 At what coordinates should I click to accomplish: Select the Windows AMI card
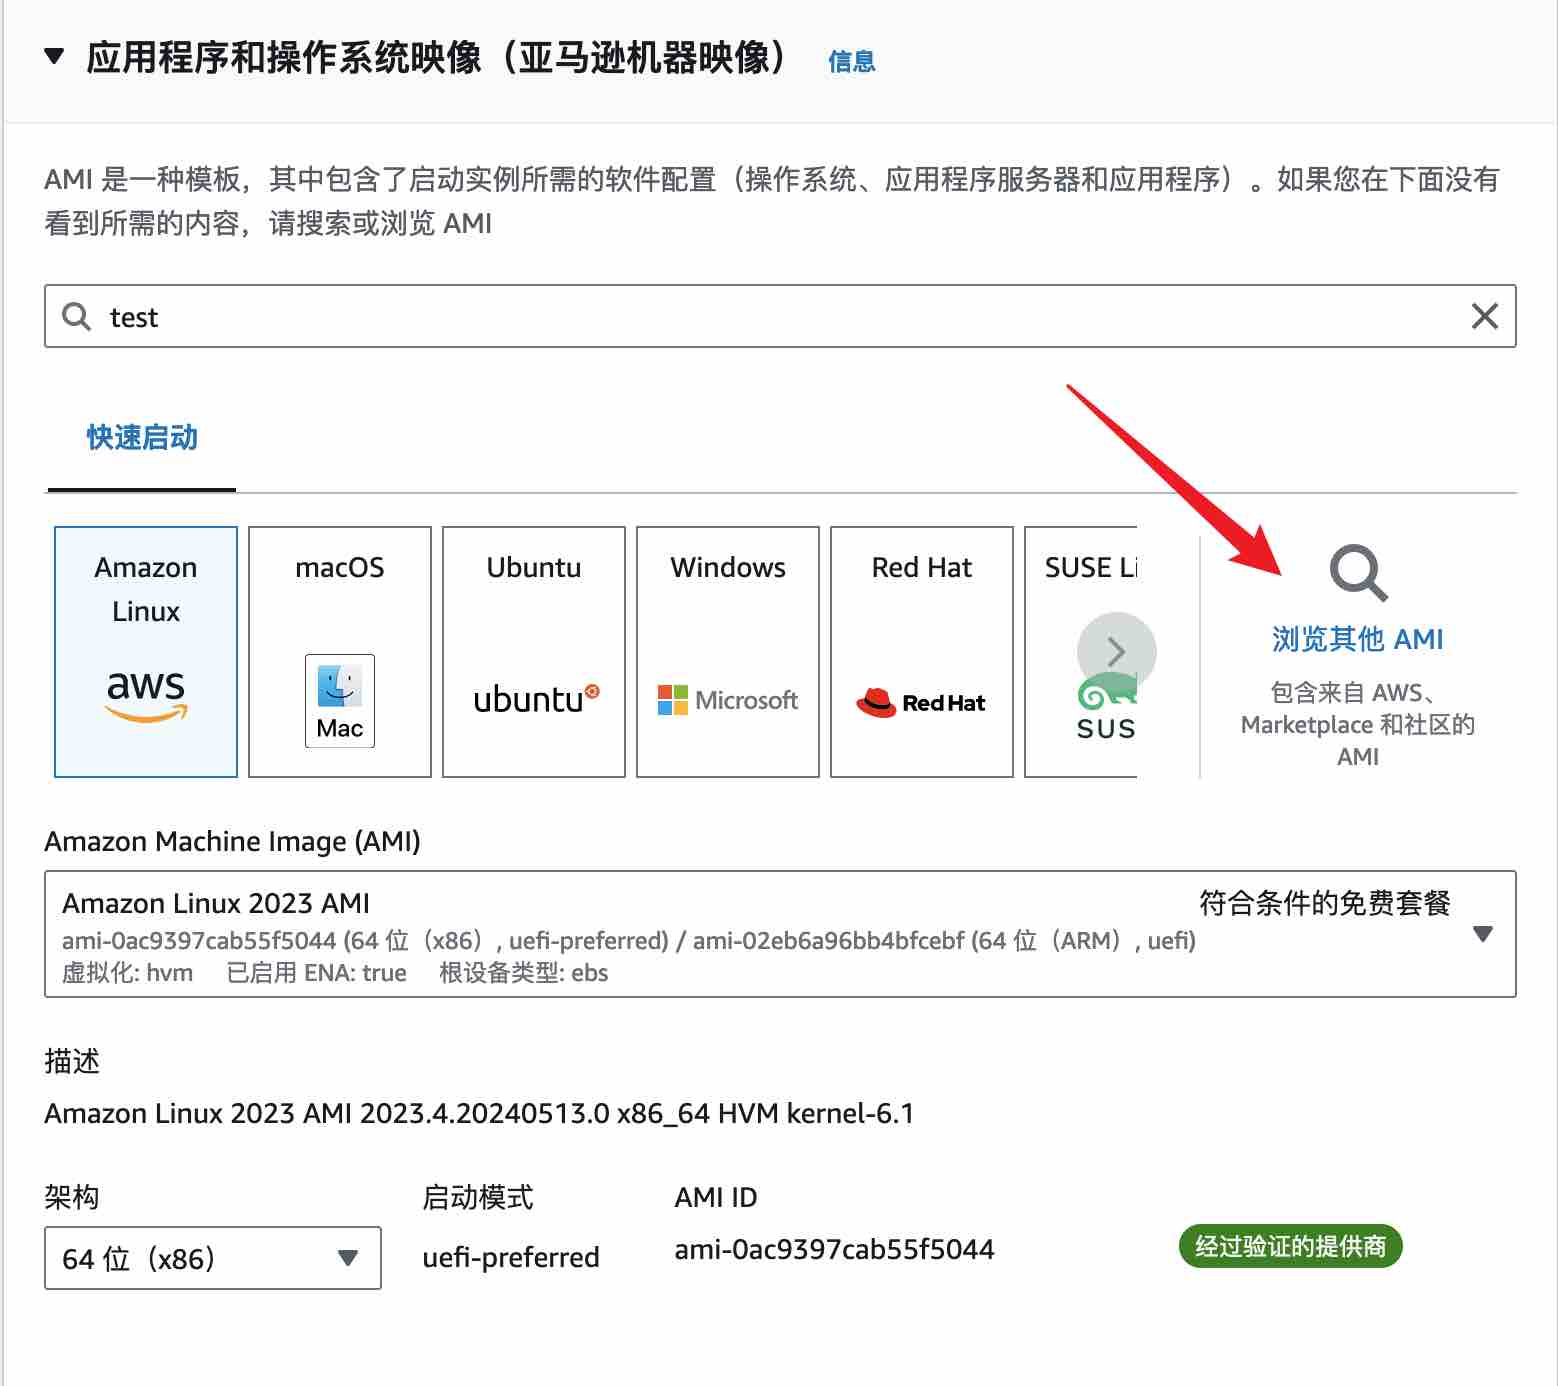(728, 652)
